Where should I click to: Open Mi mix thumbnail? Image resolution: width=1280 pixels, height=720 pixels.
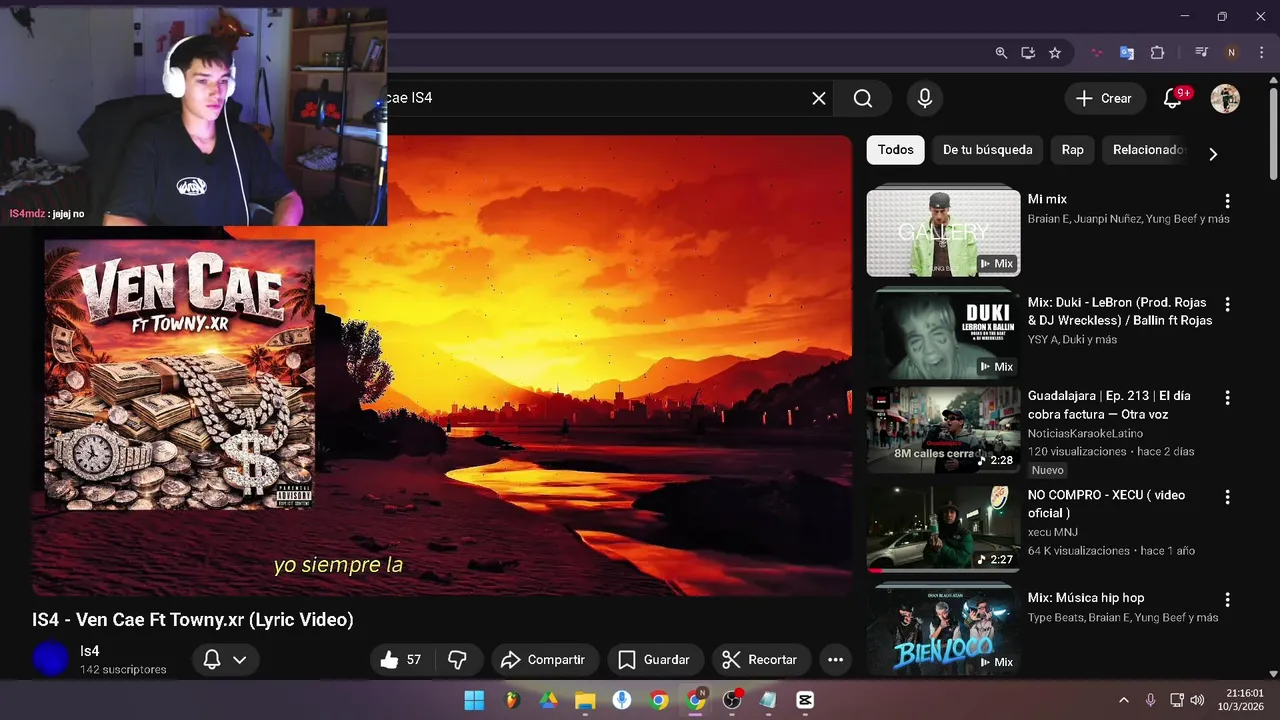pos(943,233)
